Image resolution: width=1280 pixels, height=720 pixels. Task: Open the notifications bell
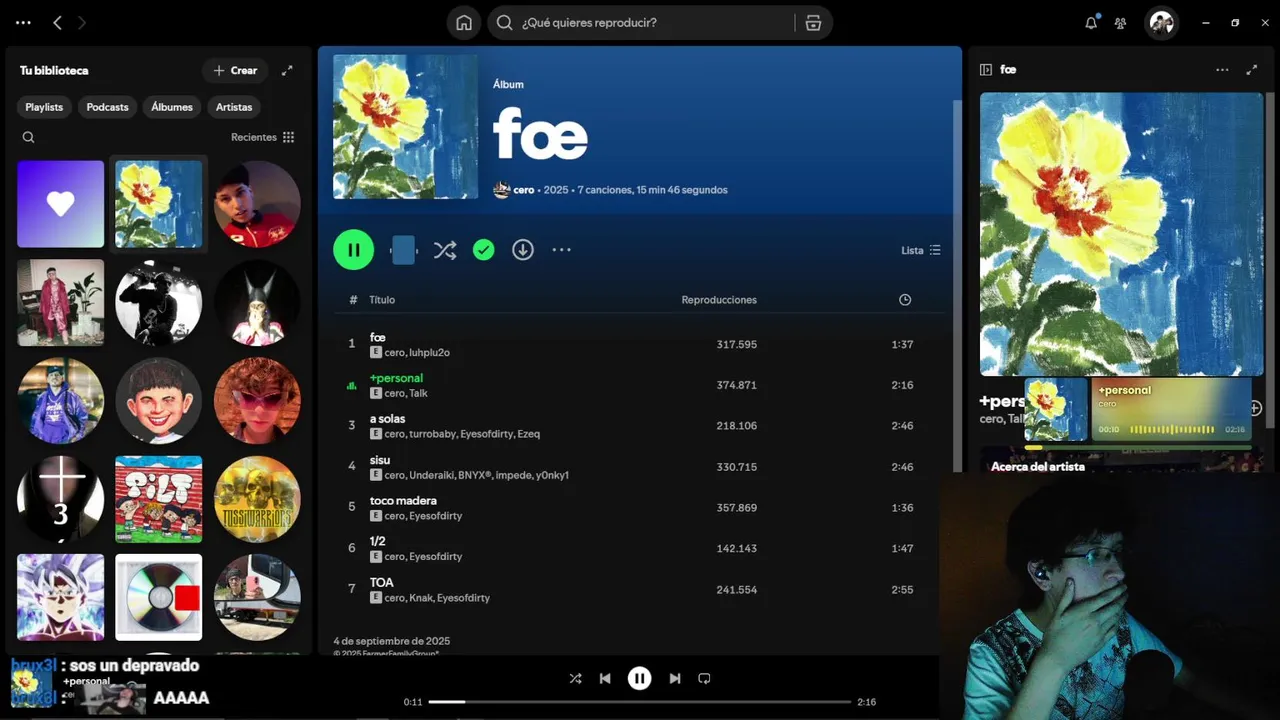(1091, 22)
